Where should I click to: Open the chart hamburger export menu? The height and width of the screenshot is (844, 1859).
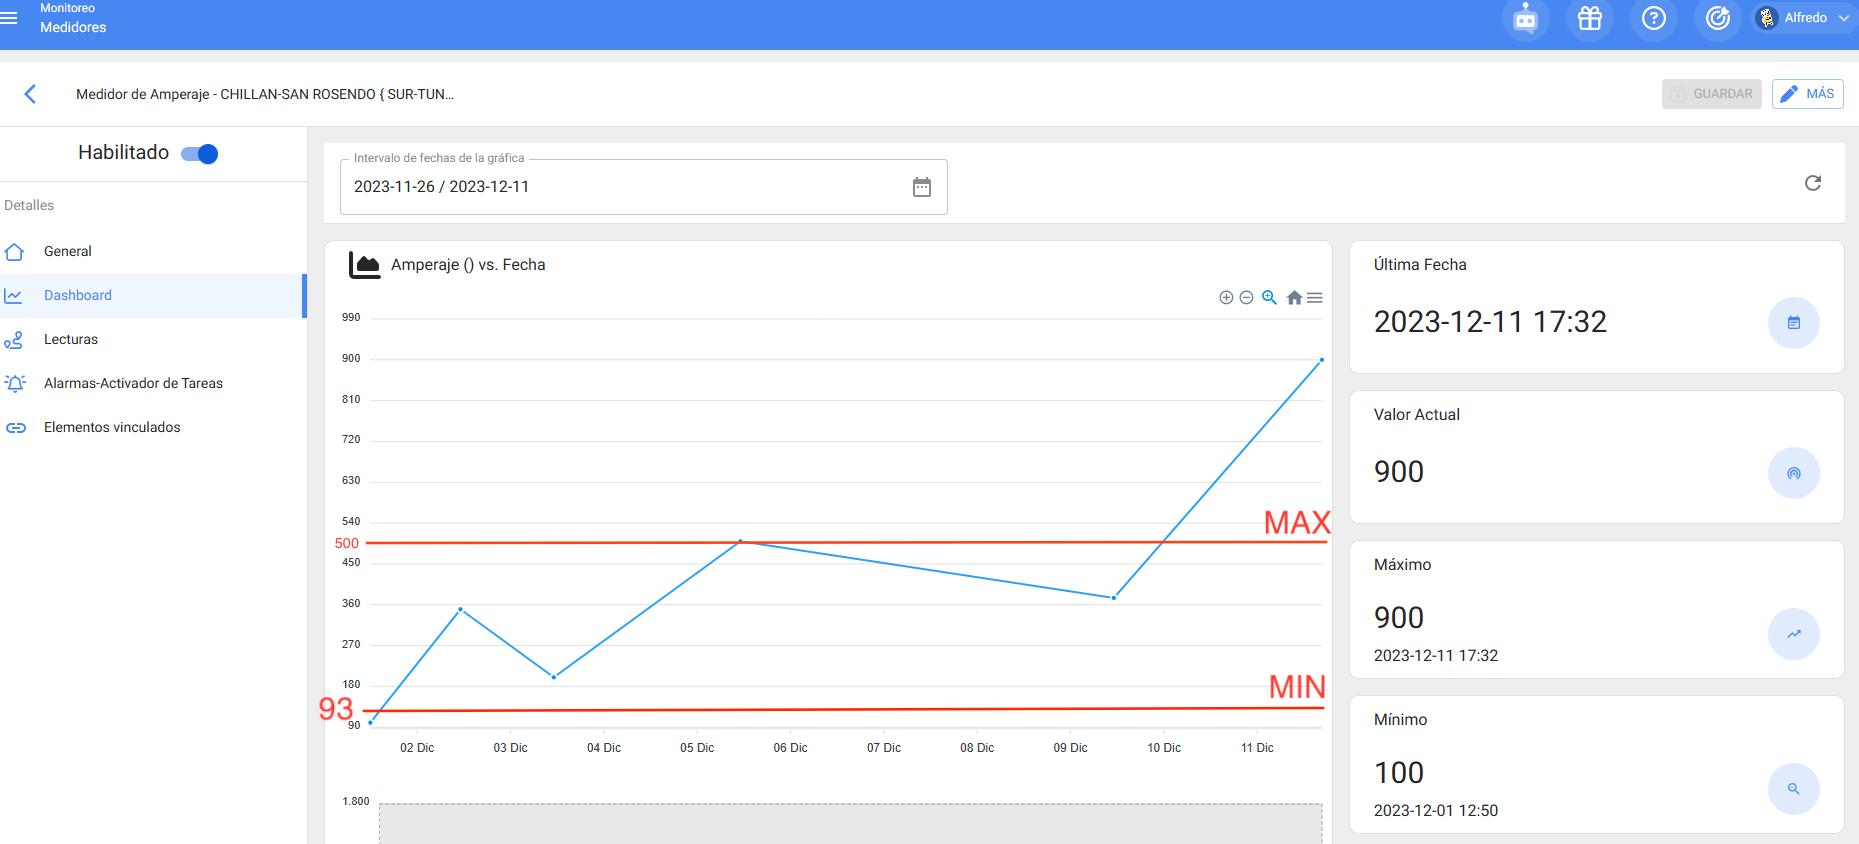pyautogui.click(x=1315, y=297)
